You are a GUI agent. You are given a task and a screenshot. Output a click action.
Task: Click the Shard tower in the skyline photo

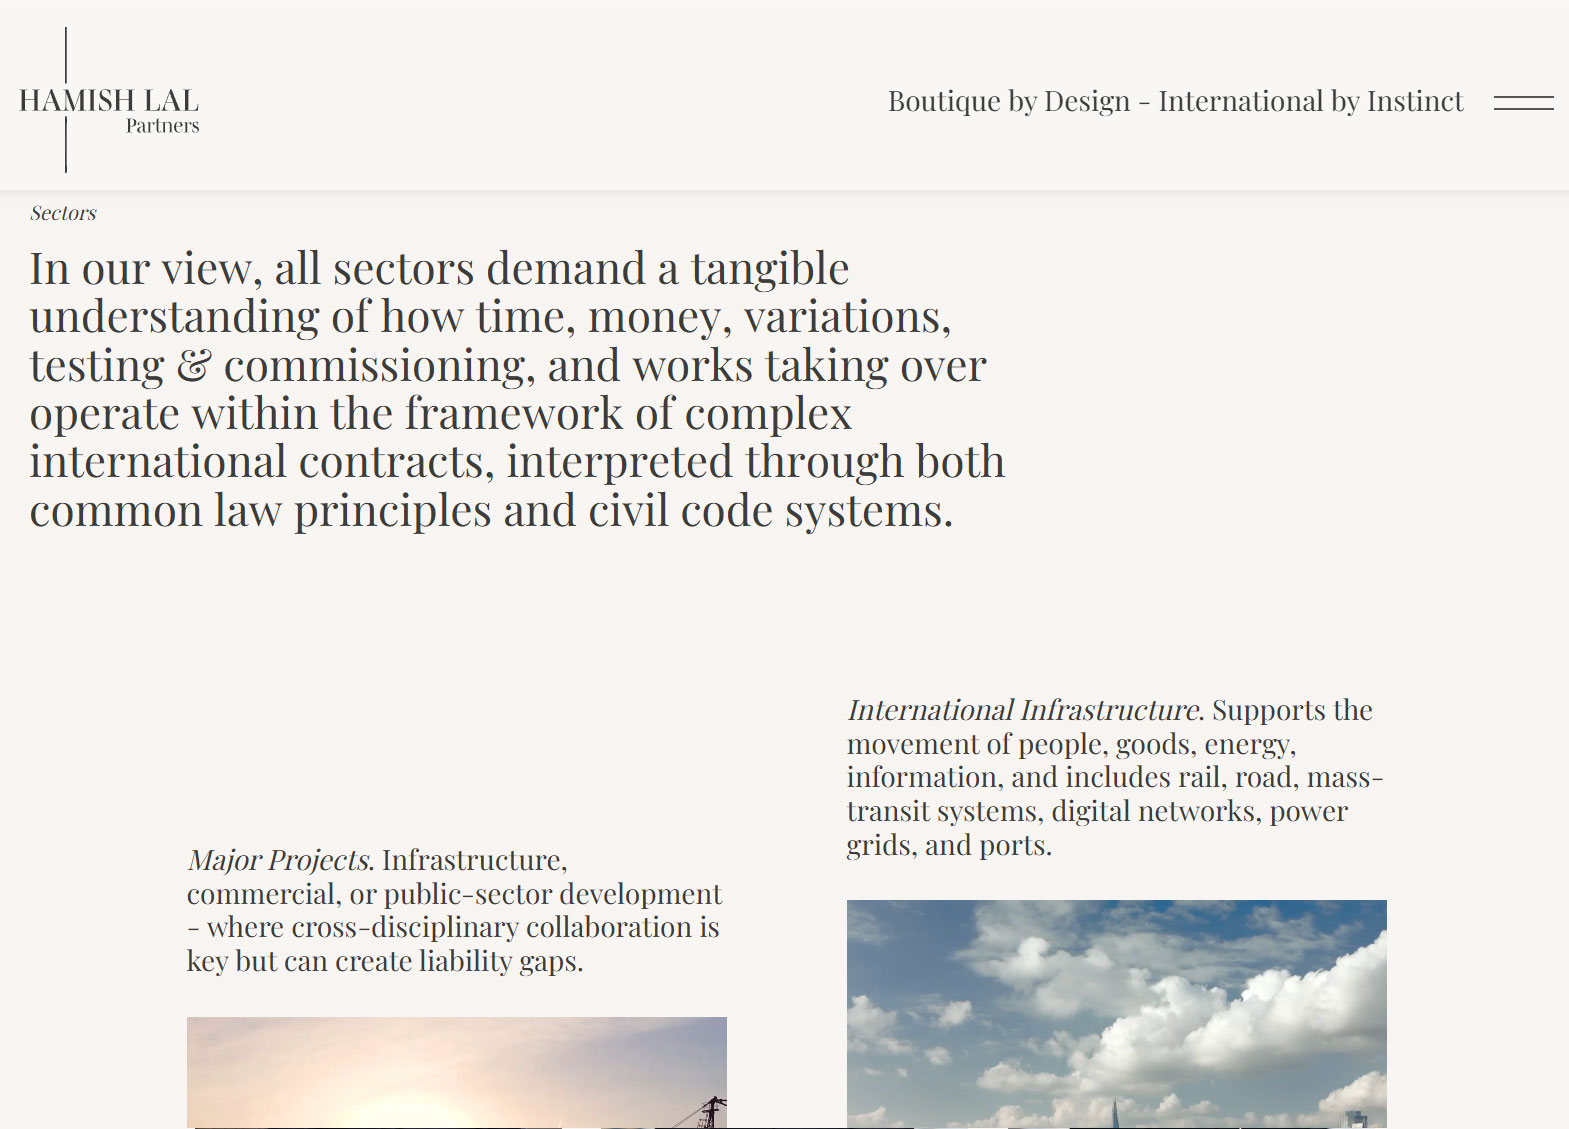tap(1116, 1112)
